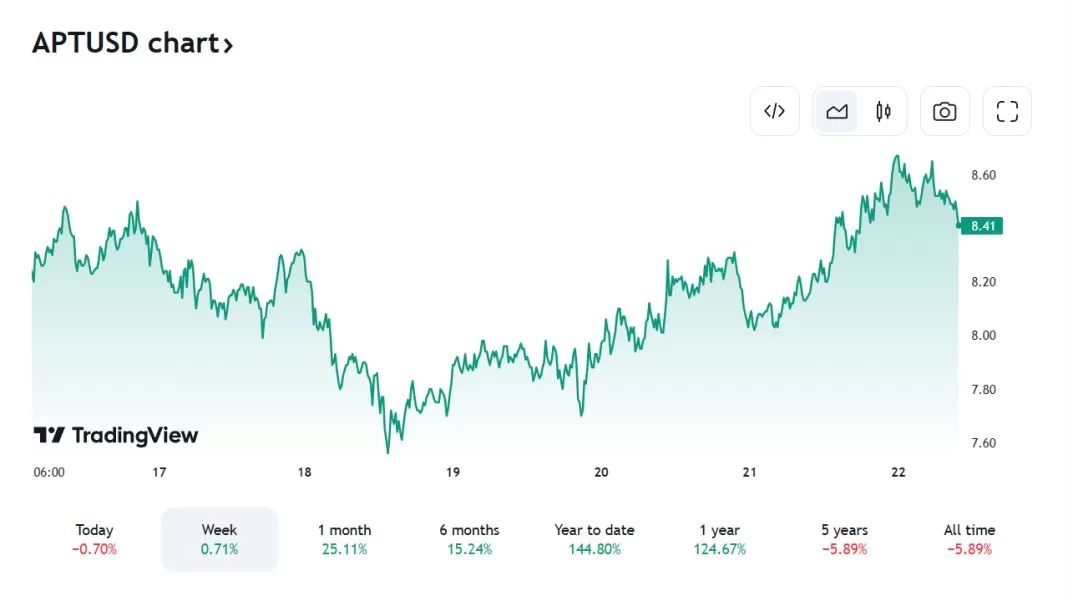The image size is (1068, 601).
Task: Click the 8.60 price axis label
Action: tap(984, 175)
